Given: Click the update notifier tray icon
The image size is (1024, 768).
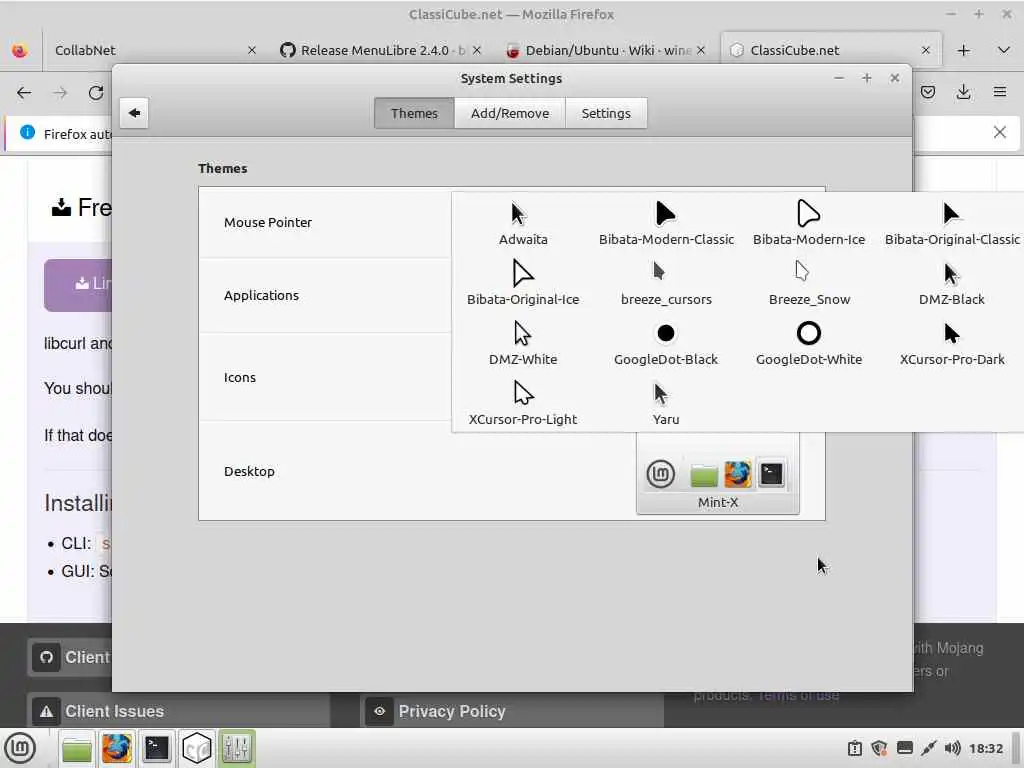Looking at the screenshot, I should (855, 748).
